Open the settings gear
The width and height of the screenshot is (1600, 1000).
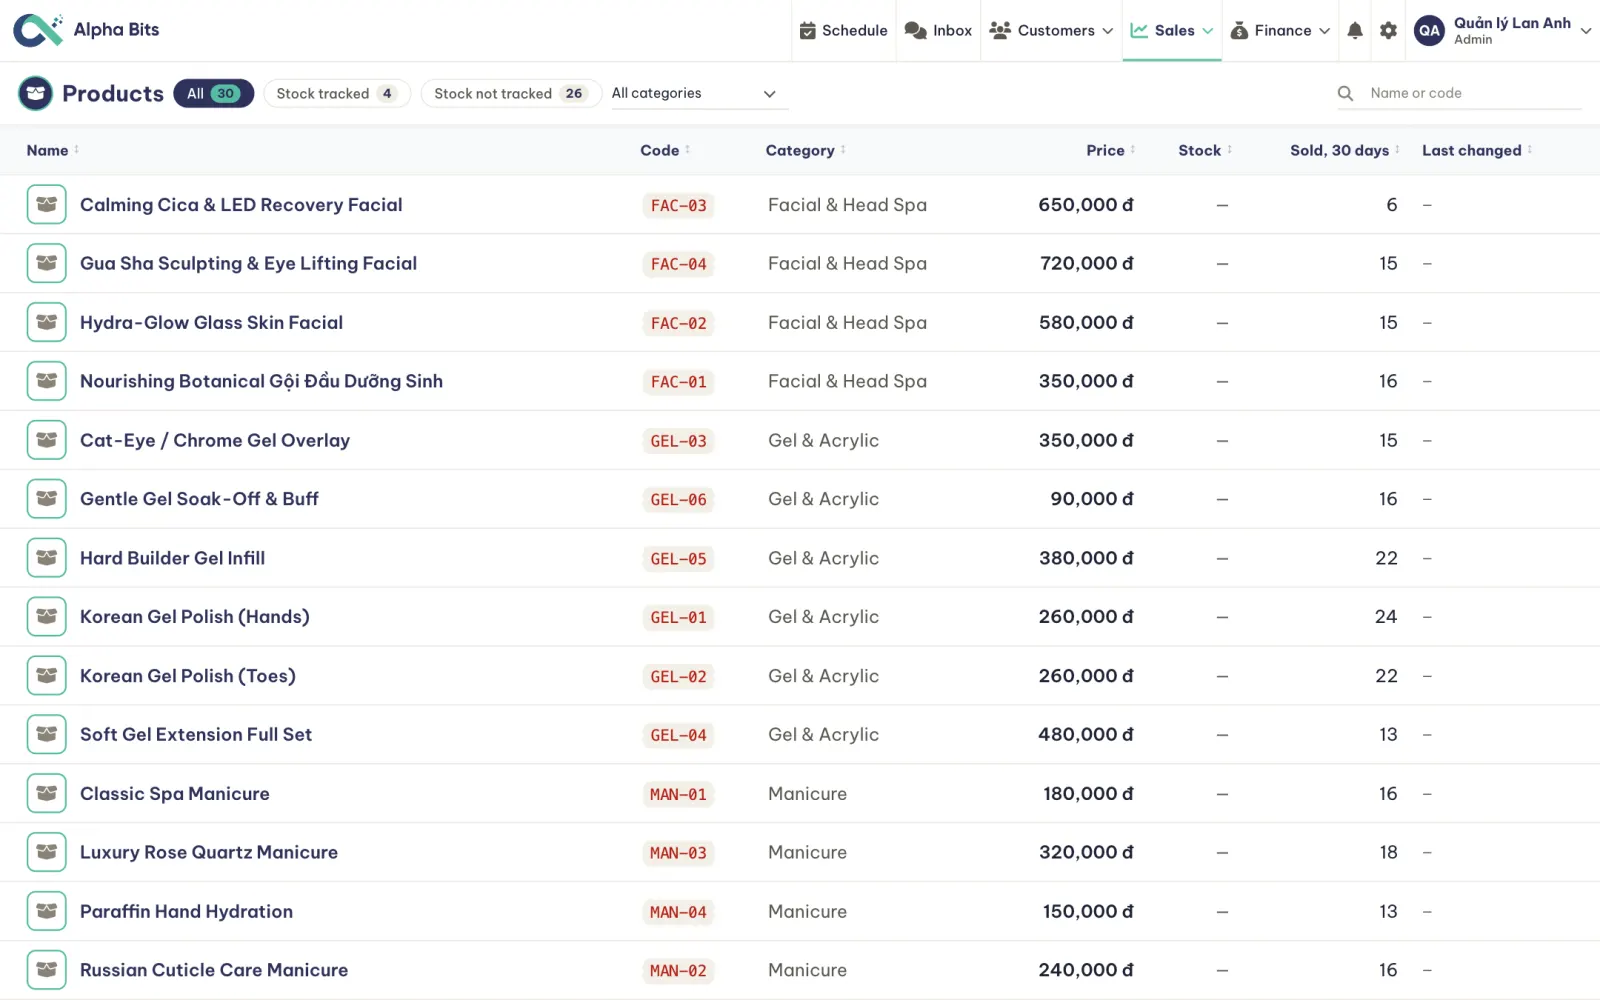[1388, 31]
